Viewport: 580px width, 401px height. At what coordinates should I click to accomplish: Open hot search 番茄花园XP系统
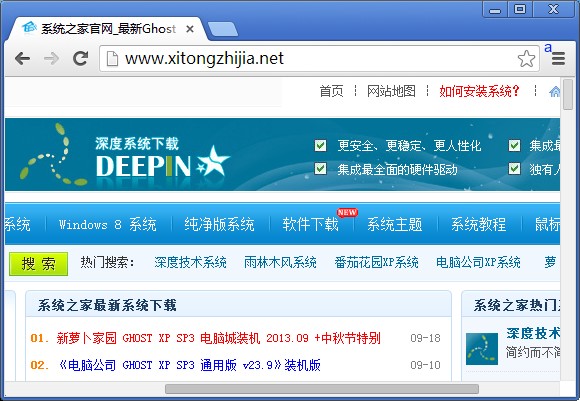(377, 262)
